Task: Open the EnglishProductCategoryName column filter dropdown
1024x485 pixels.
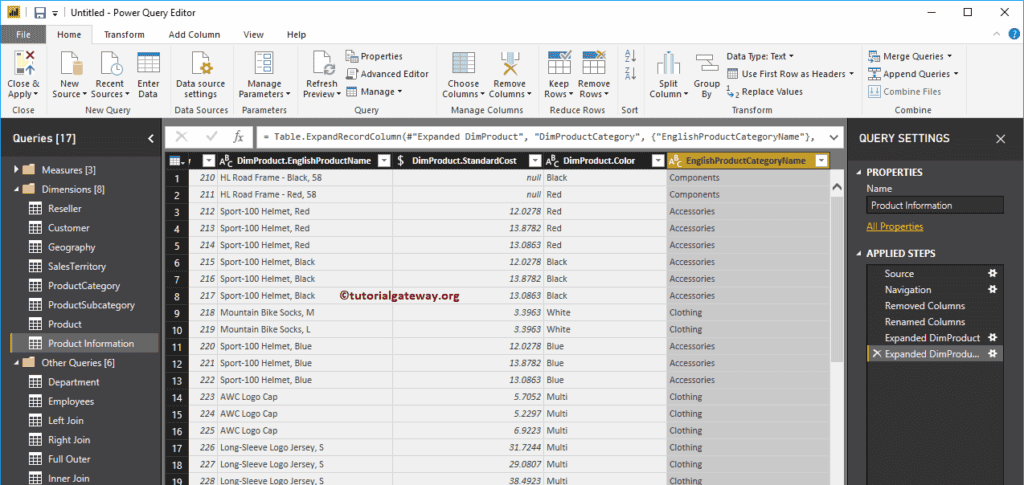Action: (821, 161)
